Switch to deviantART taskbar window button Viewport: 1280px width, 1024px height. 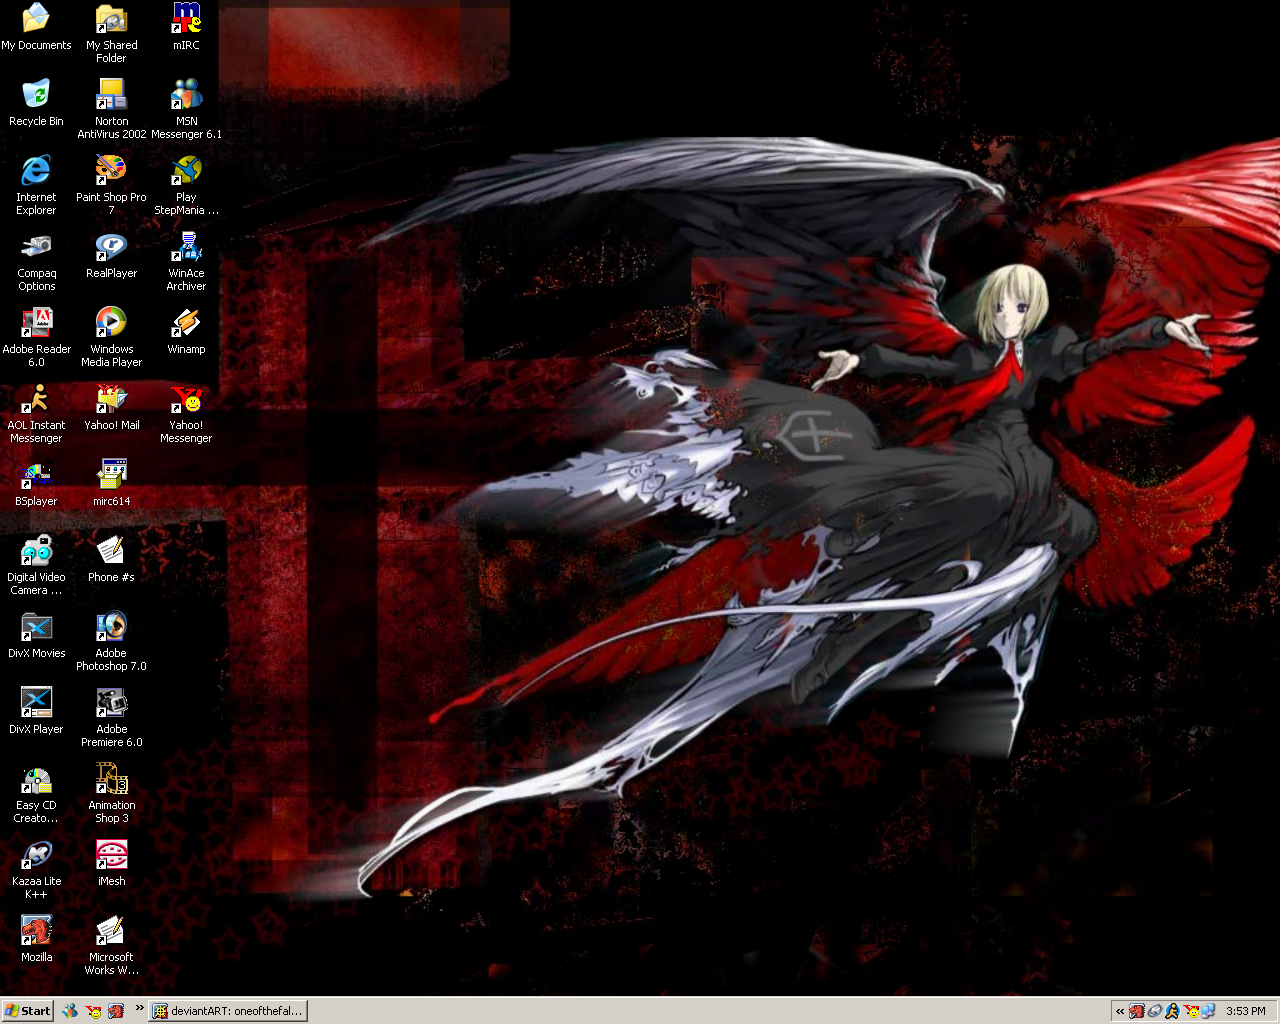228,1011
